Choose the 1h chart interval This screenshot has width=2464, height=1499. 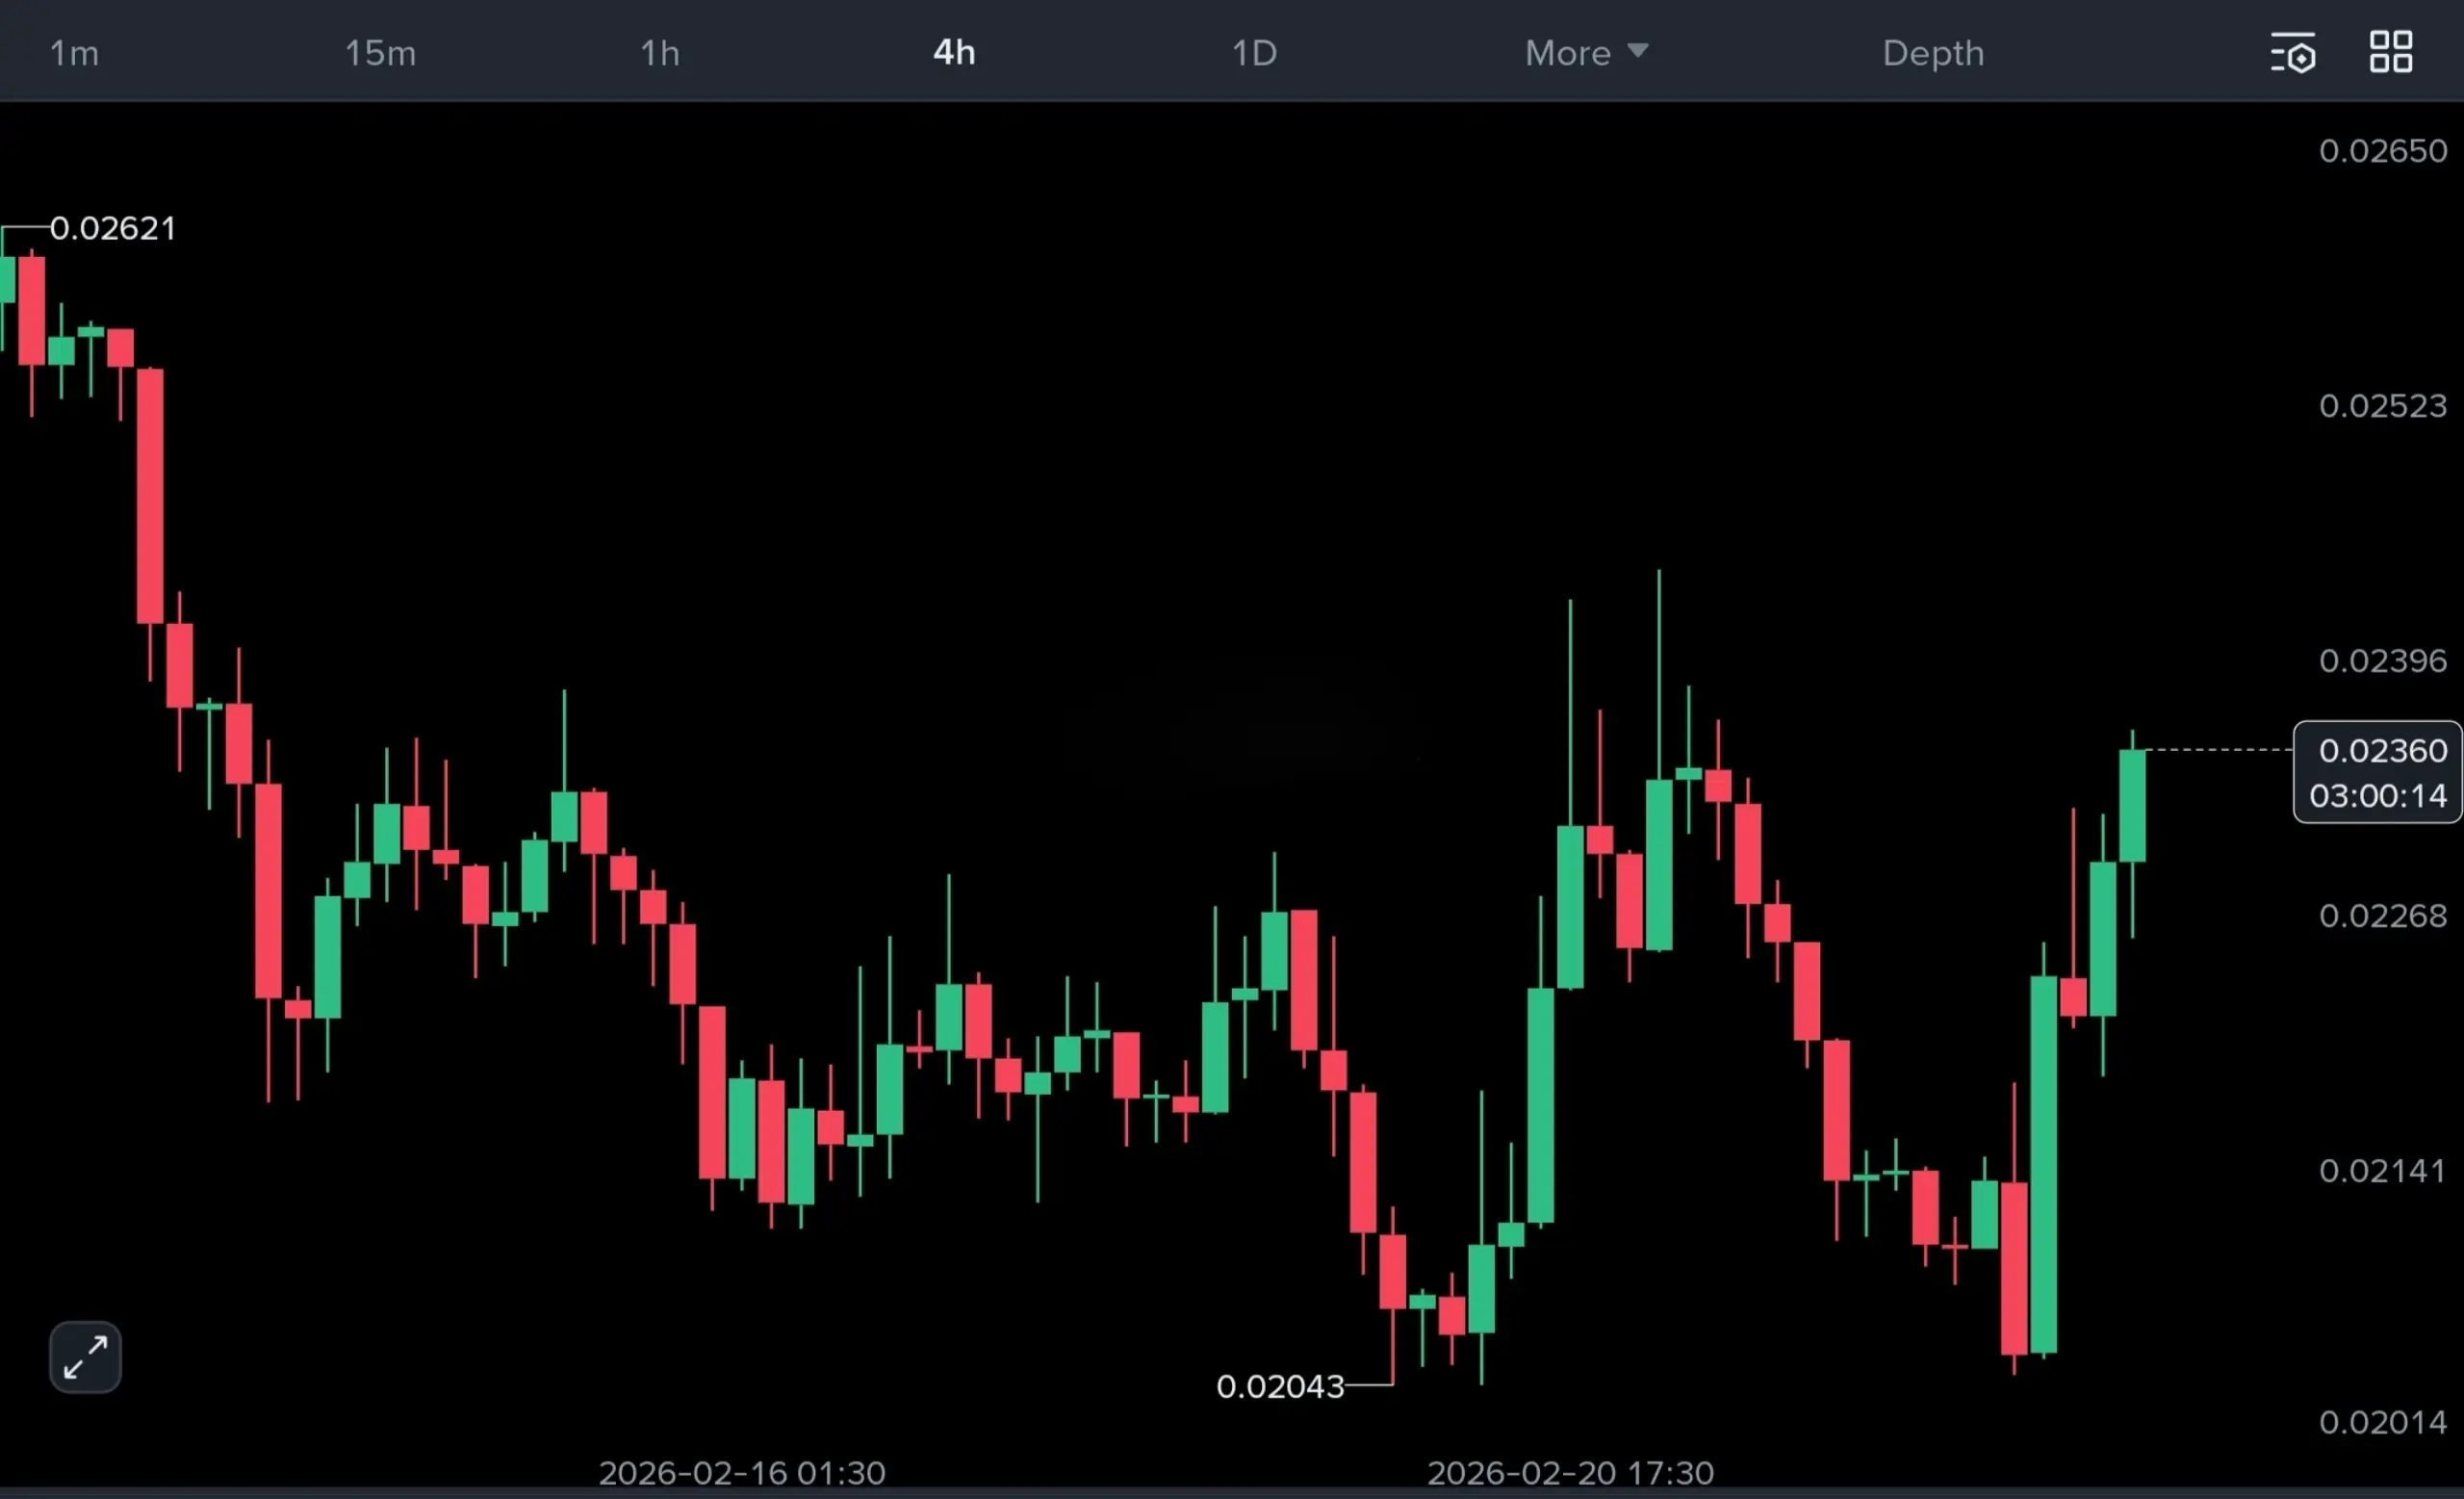[x=660, y=53]
